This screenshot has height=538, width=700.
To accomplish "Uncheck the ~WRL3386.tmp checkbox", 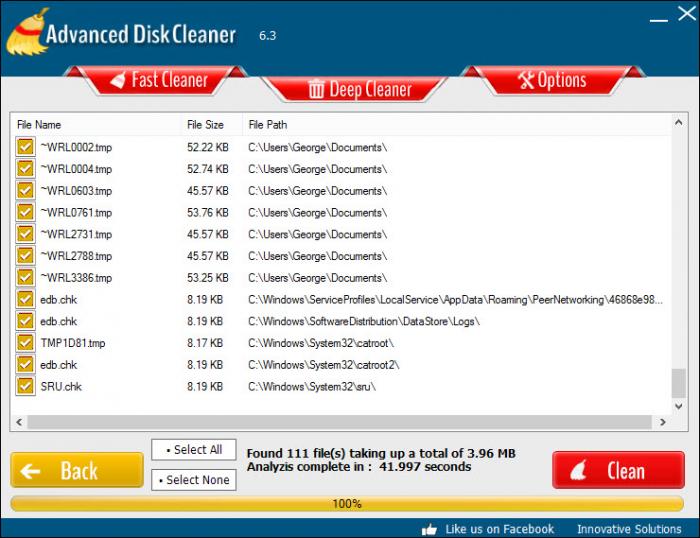I will [25, 277].
